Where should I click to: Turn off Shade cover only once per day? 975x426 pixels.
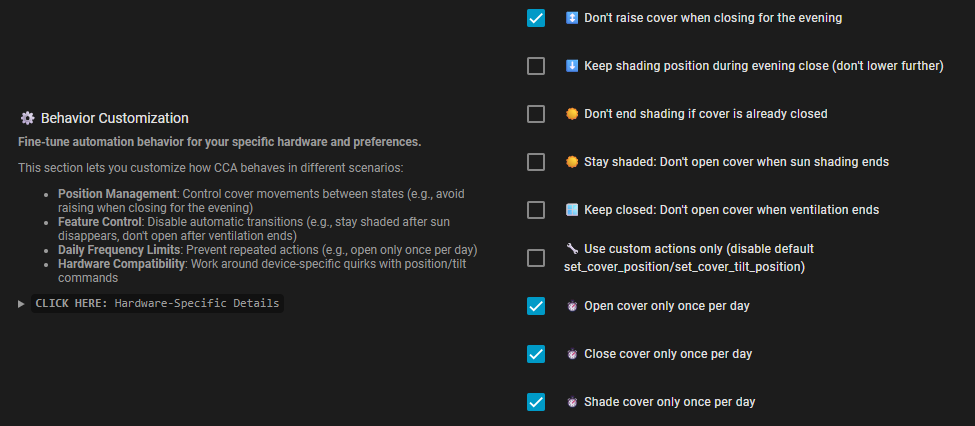click(x=536, y=402)
